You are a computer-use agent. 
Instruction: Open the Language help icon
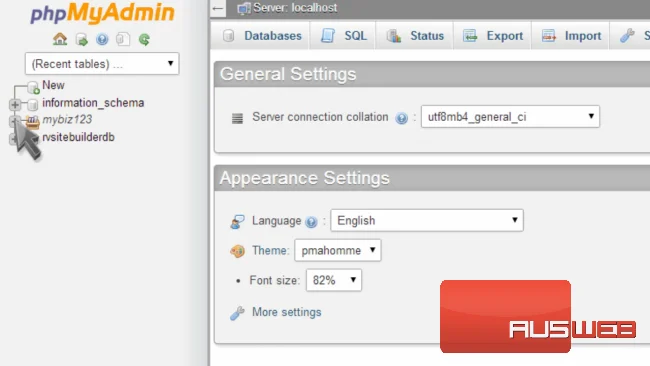(x=311, y=222)
